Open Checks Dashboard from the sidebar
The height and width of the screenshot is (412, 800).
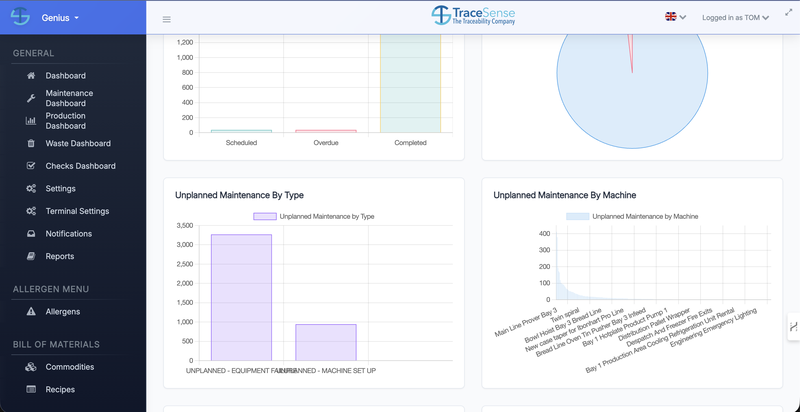pos(80,166)
